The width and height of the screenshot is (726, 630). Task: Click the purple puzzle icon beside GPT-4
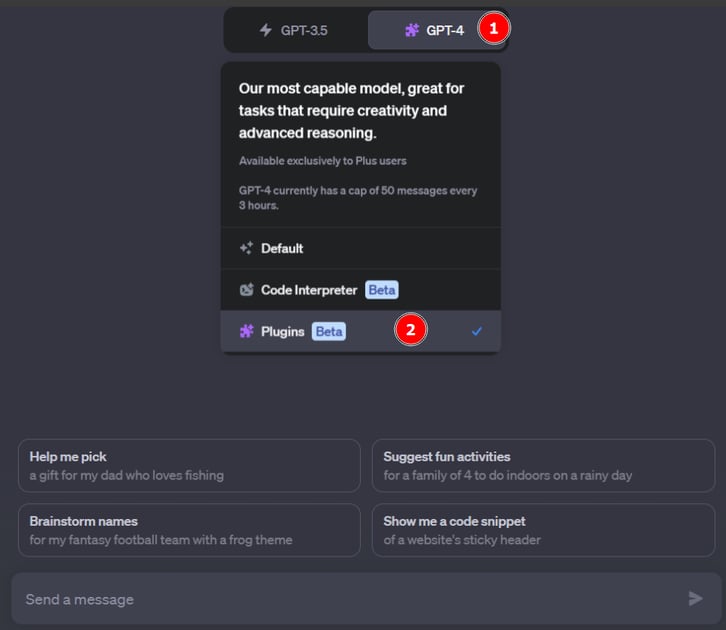[x=412, y=30]
